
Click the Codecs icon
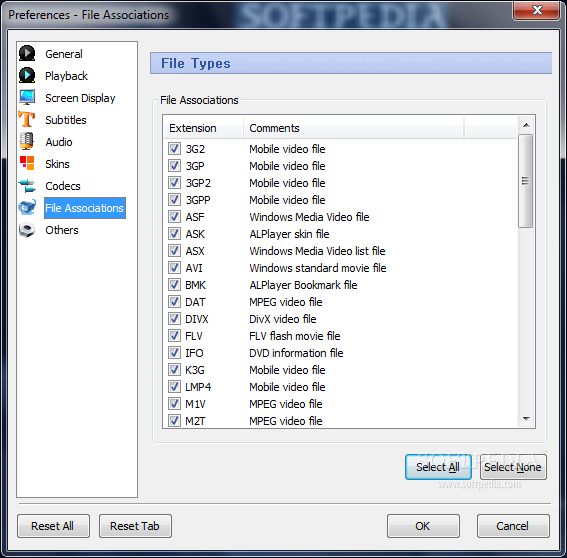point(27,186)
